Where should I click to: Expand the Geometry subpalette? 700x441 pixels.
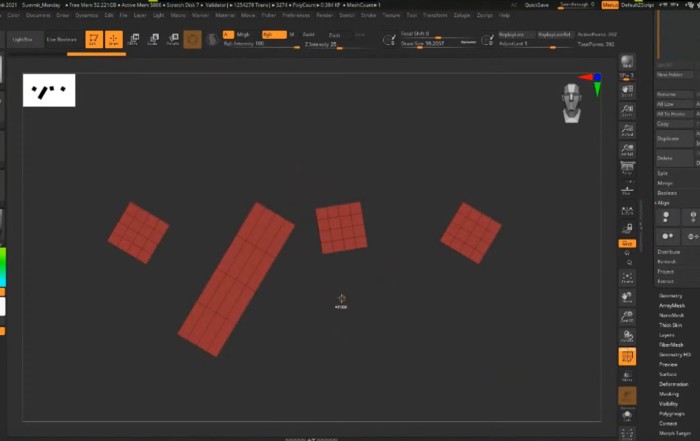[670, 296]
